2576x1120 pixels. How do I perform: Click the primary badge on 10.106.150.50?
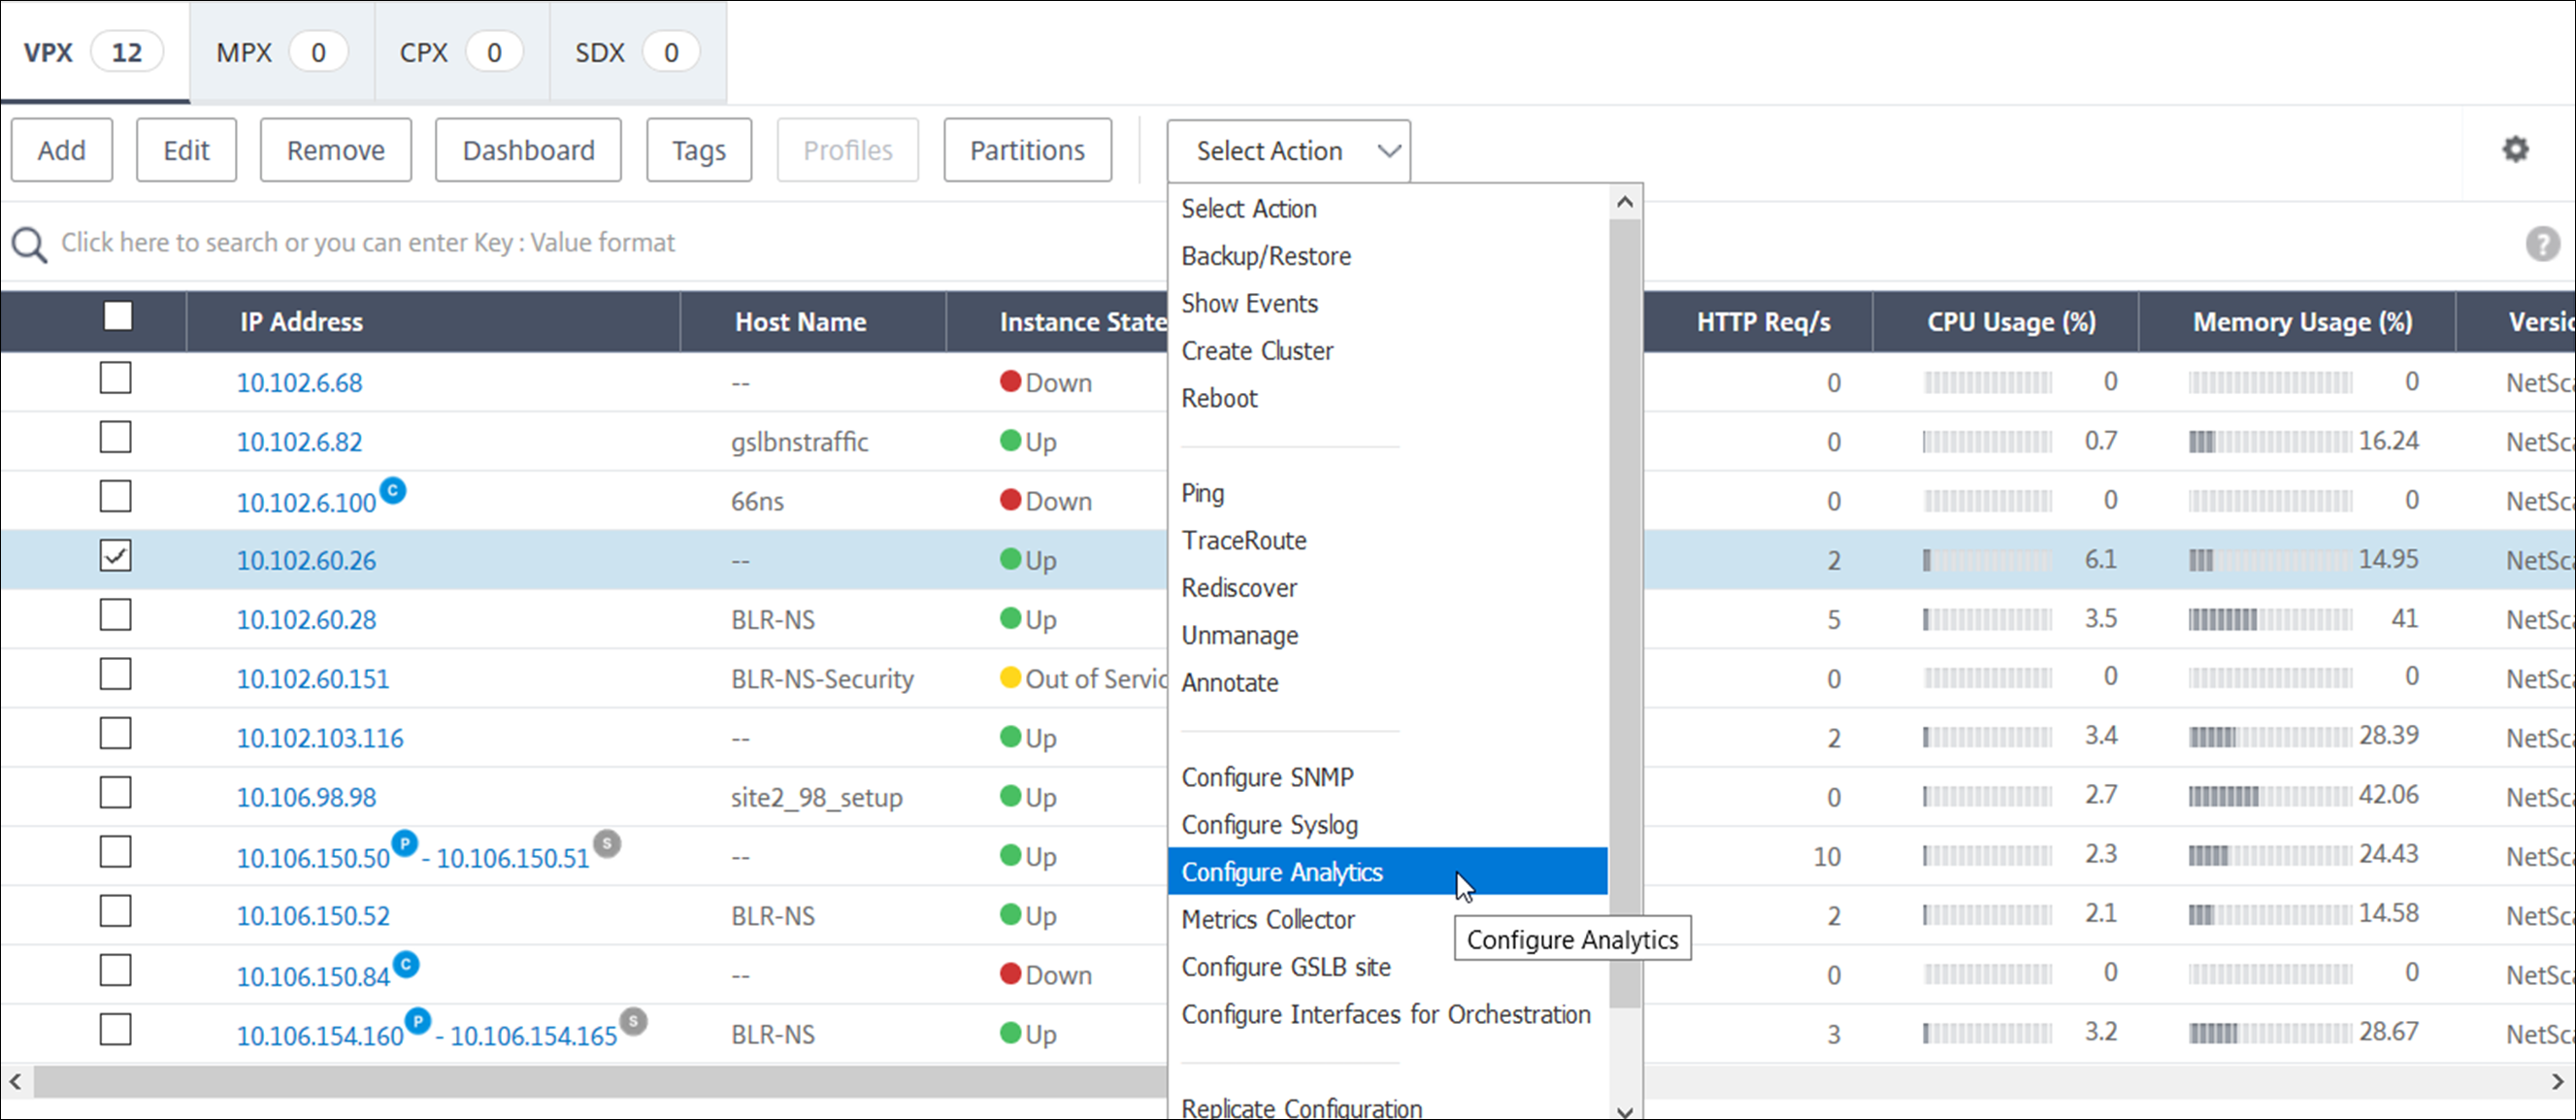tap(404, 844)
